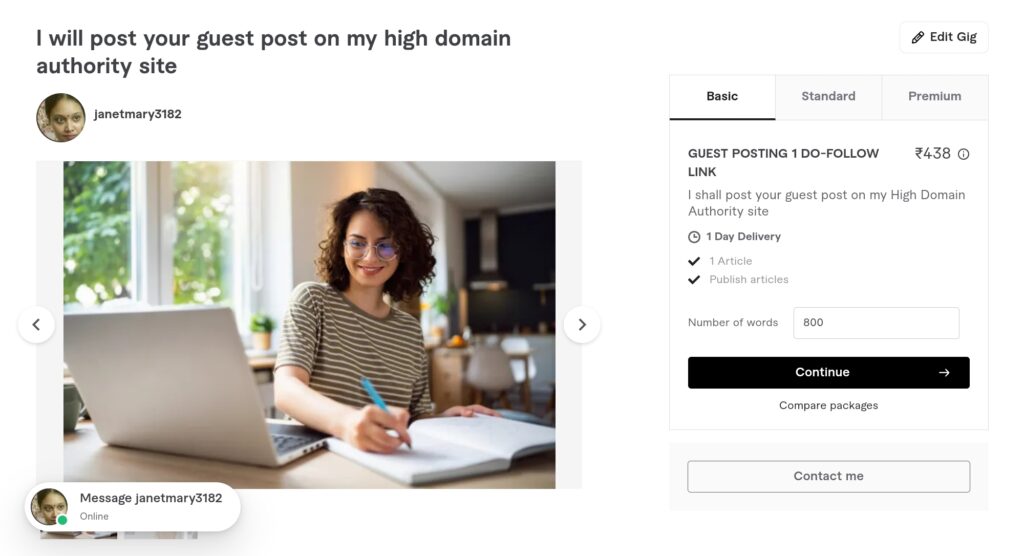Advance to the next gallery image using the right arrow

582,325
